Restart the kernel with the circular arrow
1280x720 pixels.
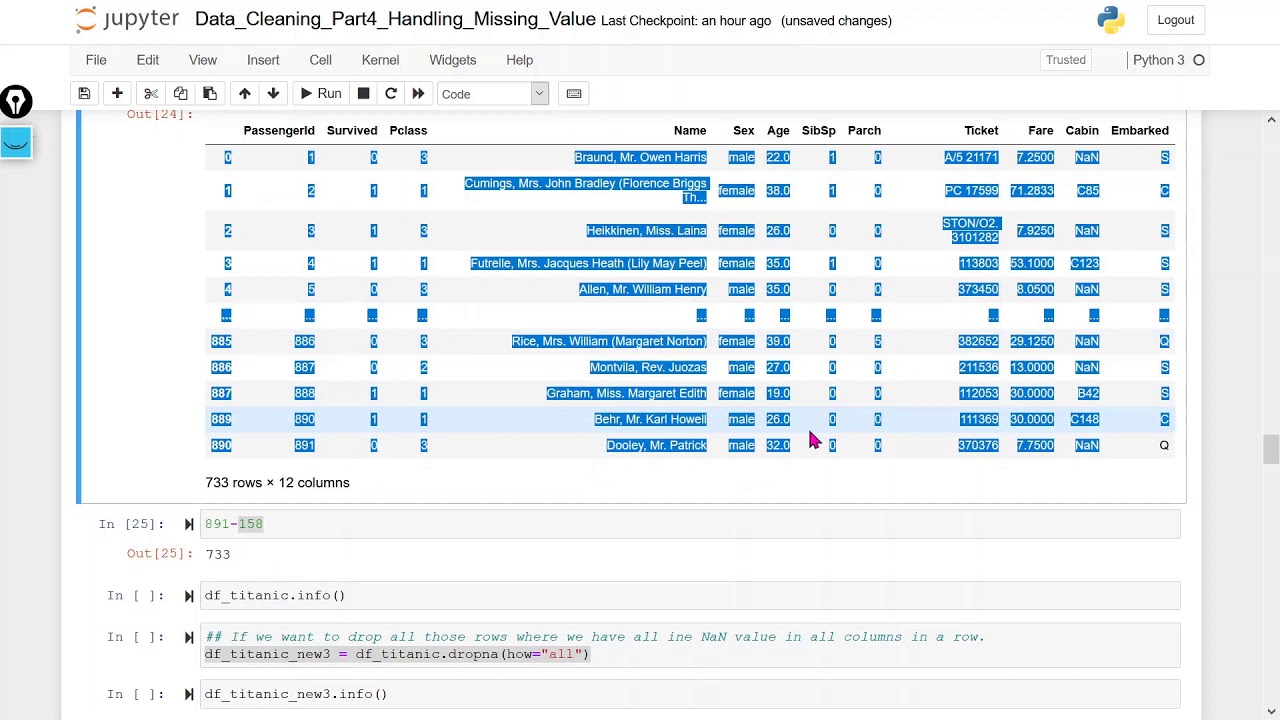(x=391, y=94)
